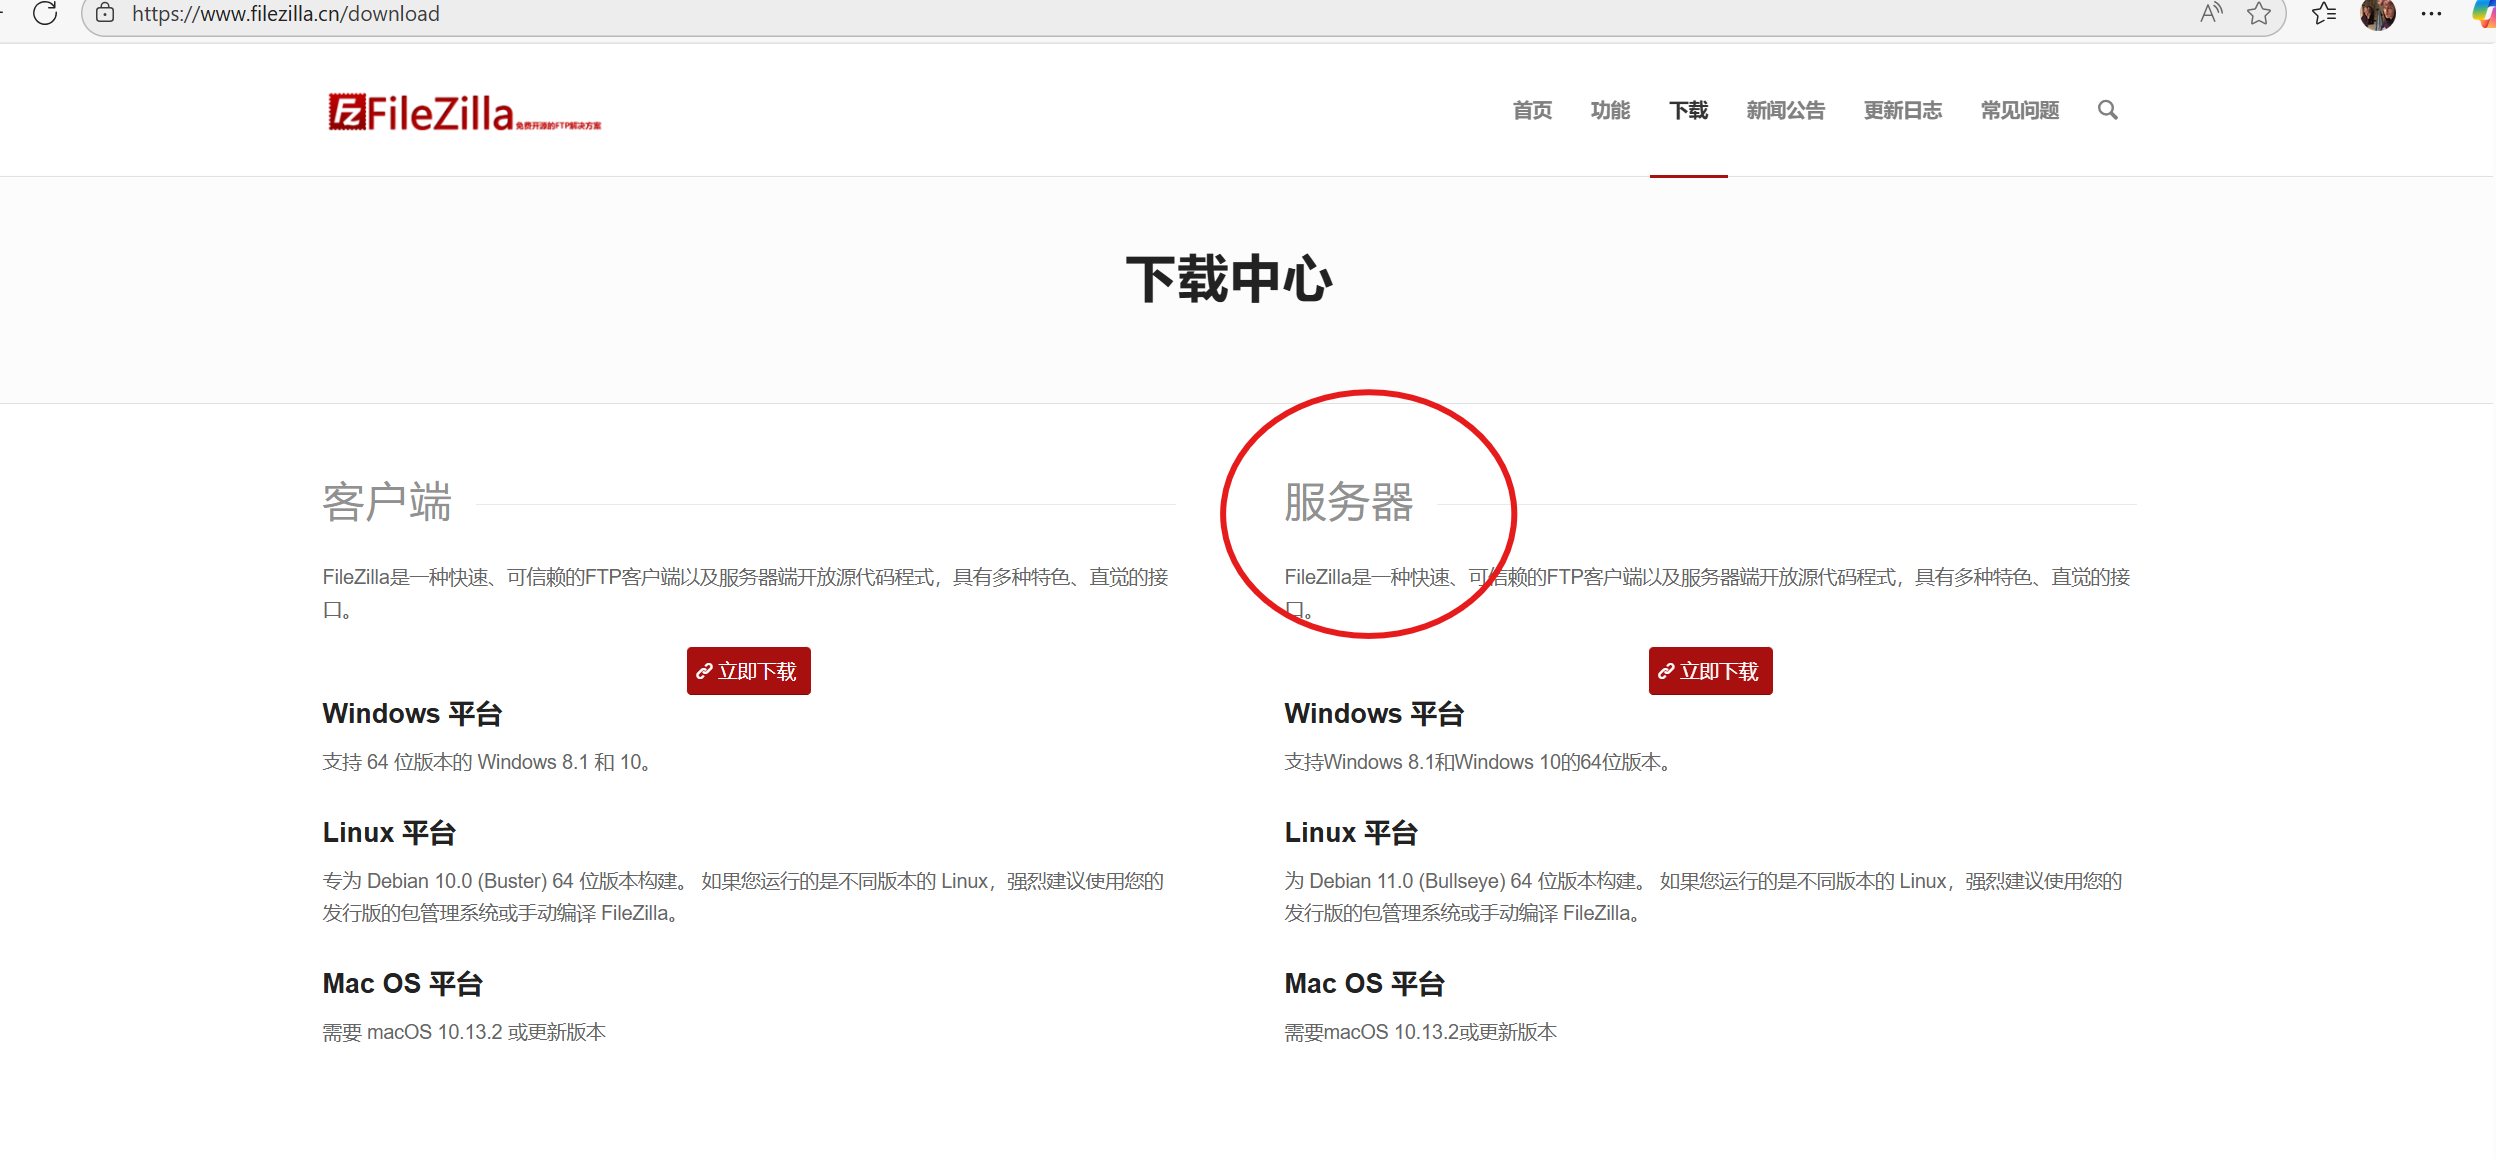Image resolution: width=2496 pixels, height=1159 pixels.
Task: Add page to favorites with star icon
Action: [2258, 13]
